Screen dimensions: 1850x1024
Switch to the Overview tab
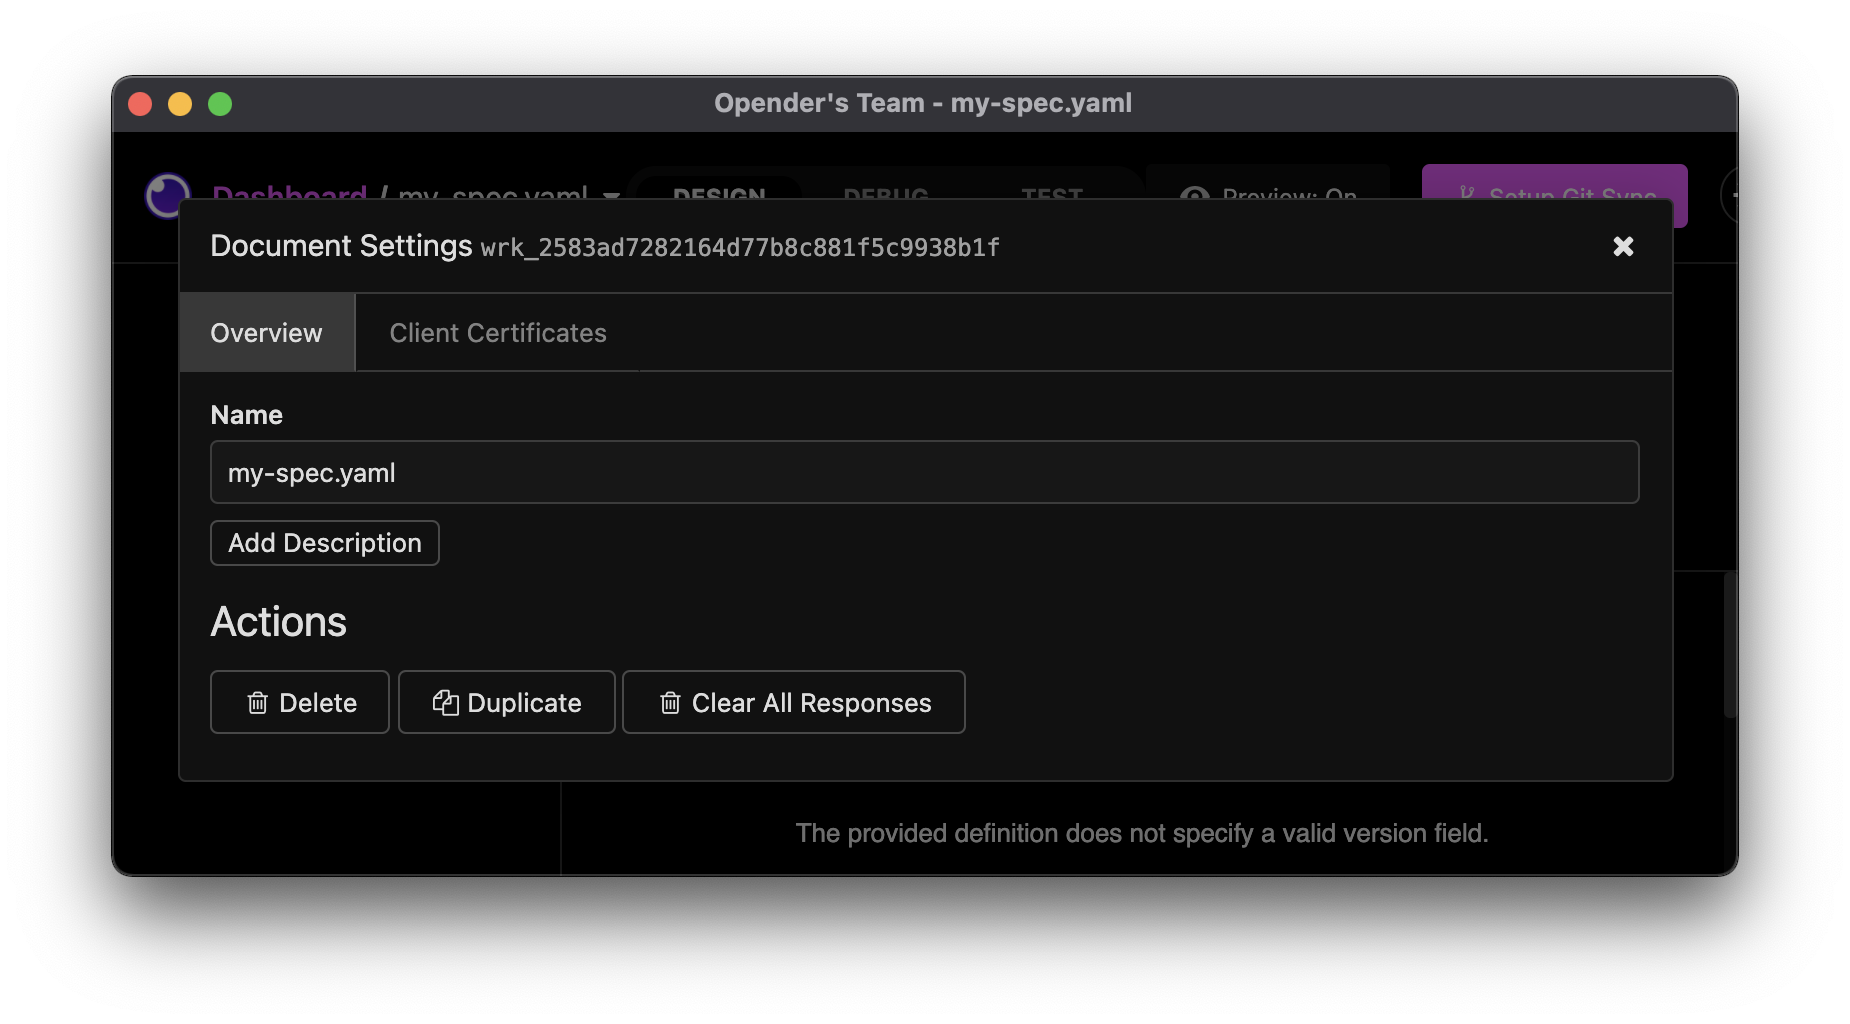(x=267, y=333)
